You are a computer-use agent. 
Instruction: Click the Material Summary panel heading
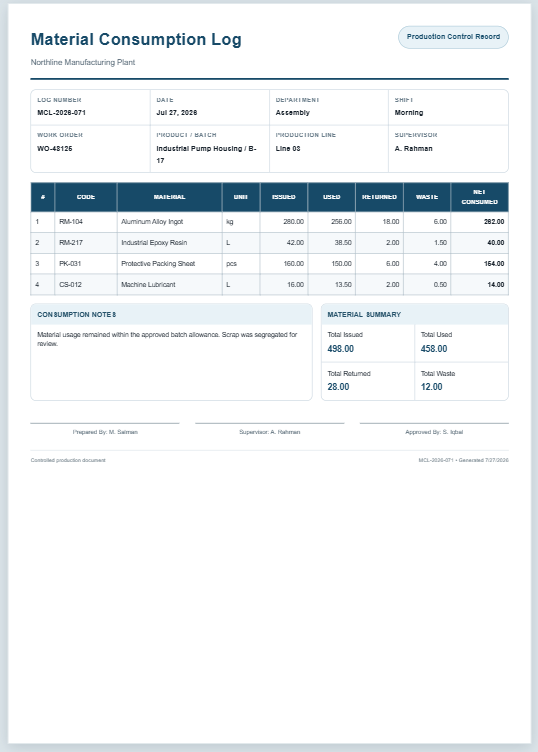[x=364, y=315]
